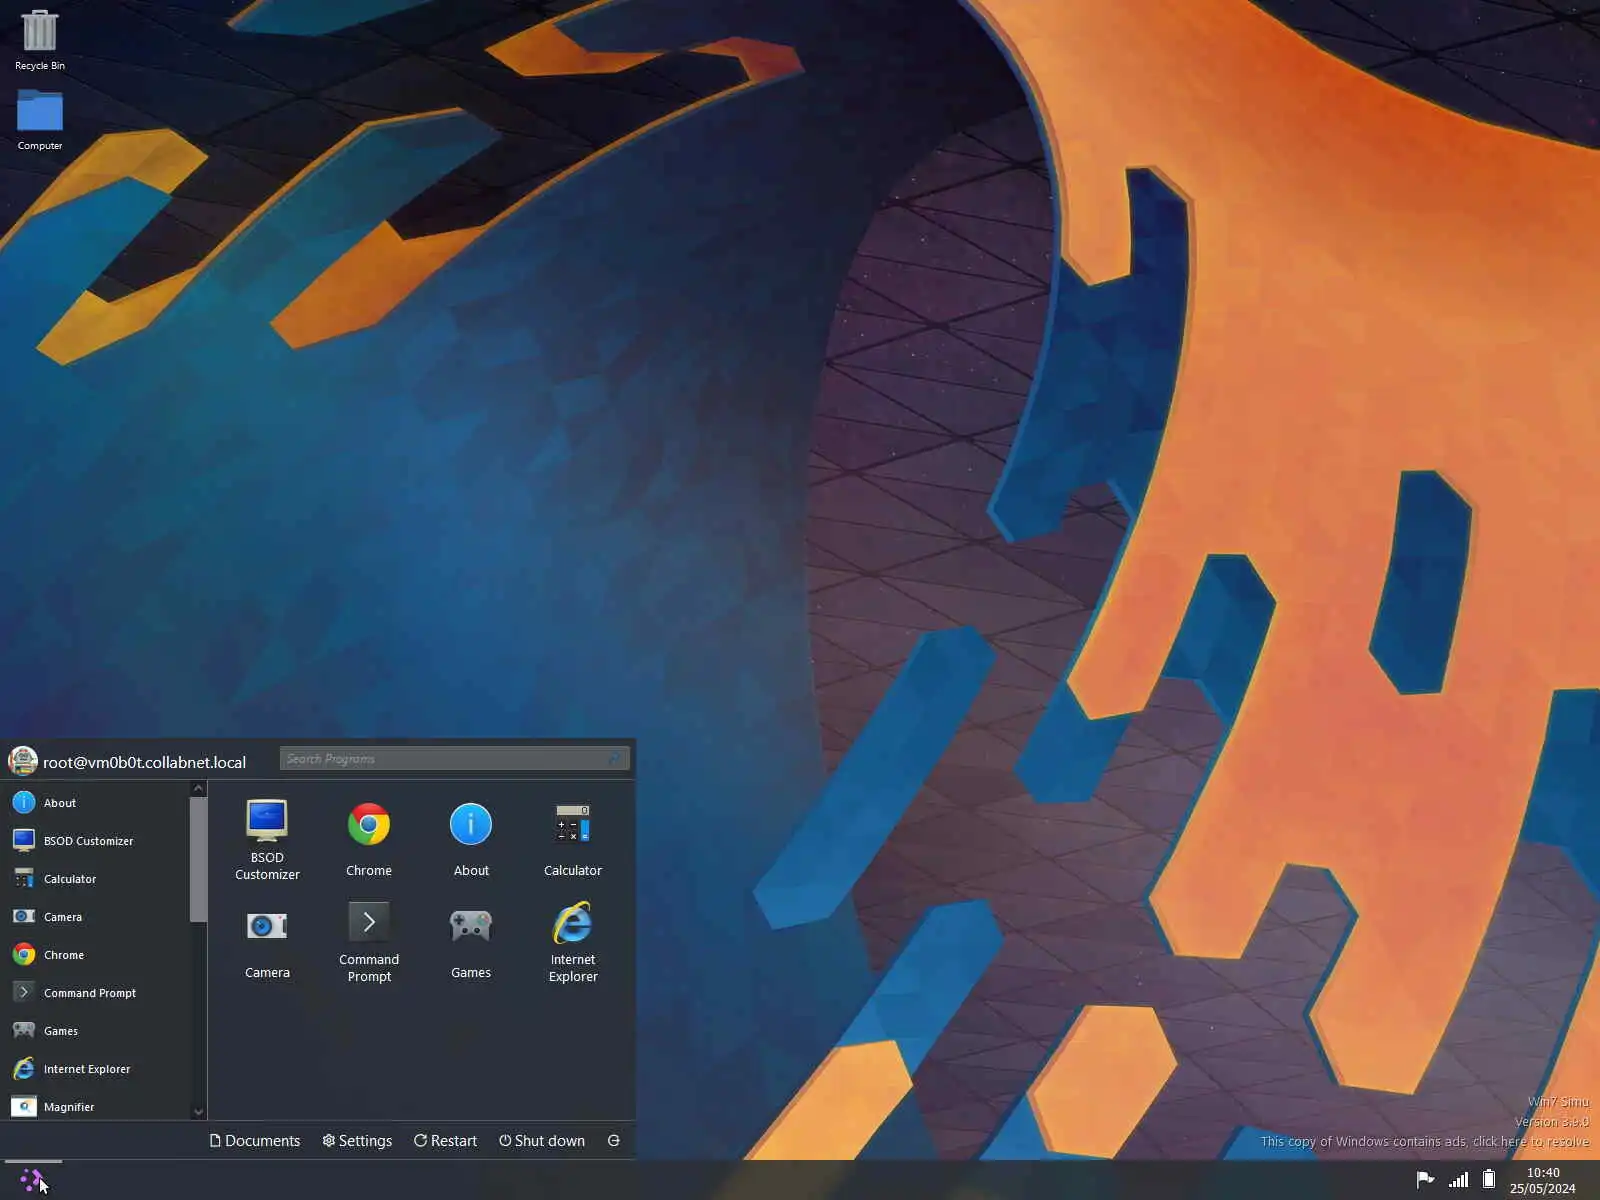This screenshot has width=1600, height=1200.
Task: Open the Command Prompt tile in the grid
Action: [369, 942]
